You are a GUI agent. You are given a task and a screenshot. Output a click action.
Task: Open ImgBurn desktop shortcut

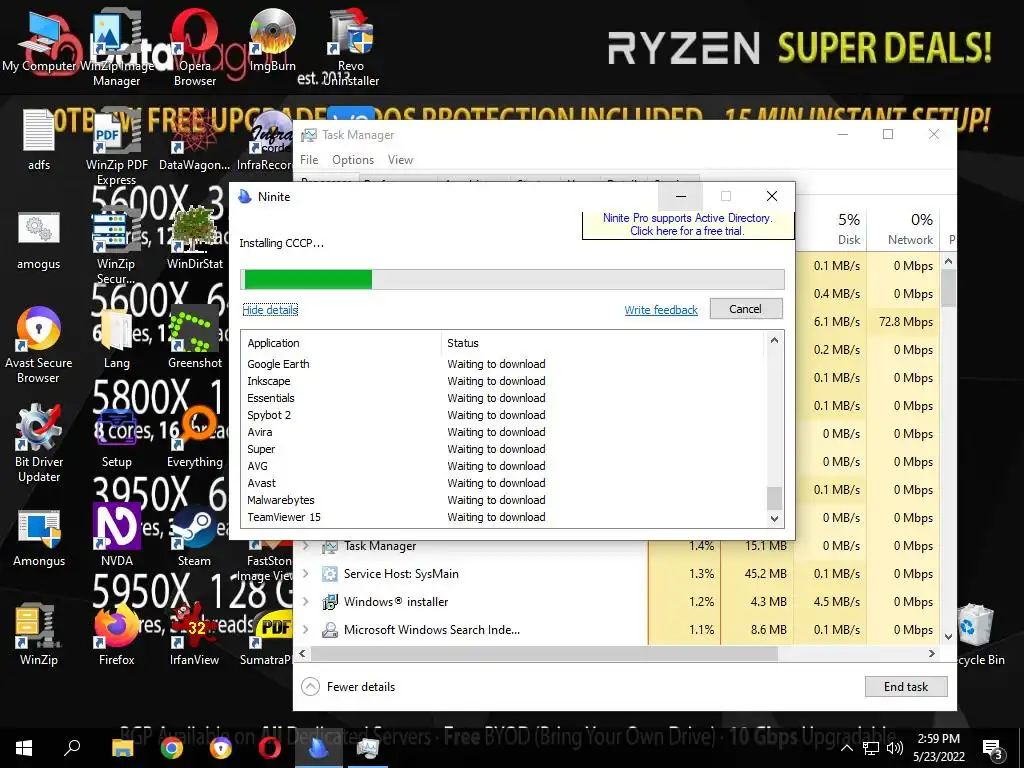272,42
